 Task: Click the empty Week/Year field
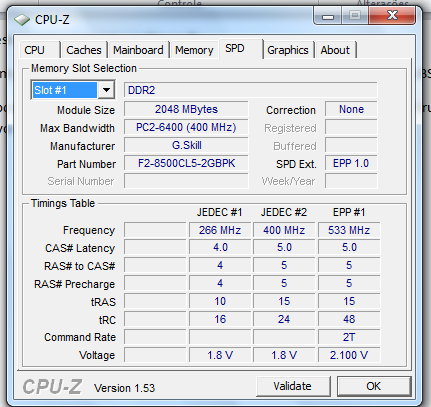[351, 181]
